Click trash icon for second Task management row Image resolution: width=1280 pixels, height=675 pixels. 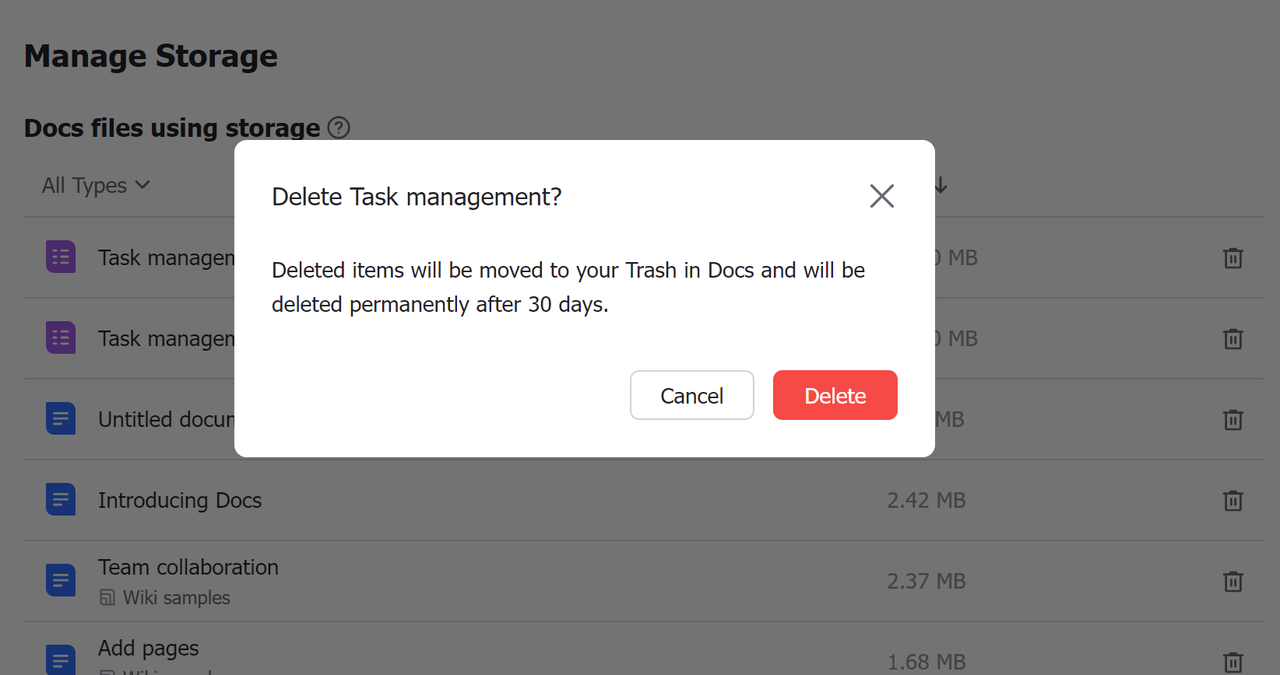point(1233,339)
